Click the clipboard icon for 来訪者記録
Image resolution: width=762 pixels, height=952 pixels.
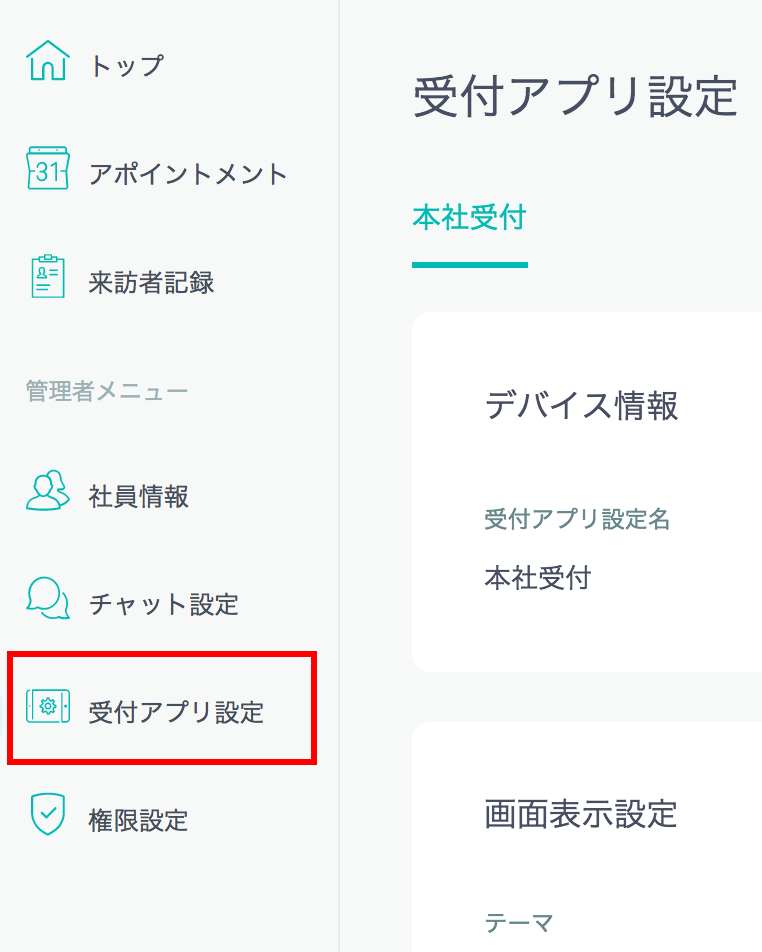tap(47, 277)
